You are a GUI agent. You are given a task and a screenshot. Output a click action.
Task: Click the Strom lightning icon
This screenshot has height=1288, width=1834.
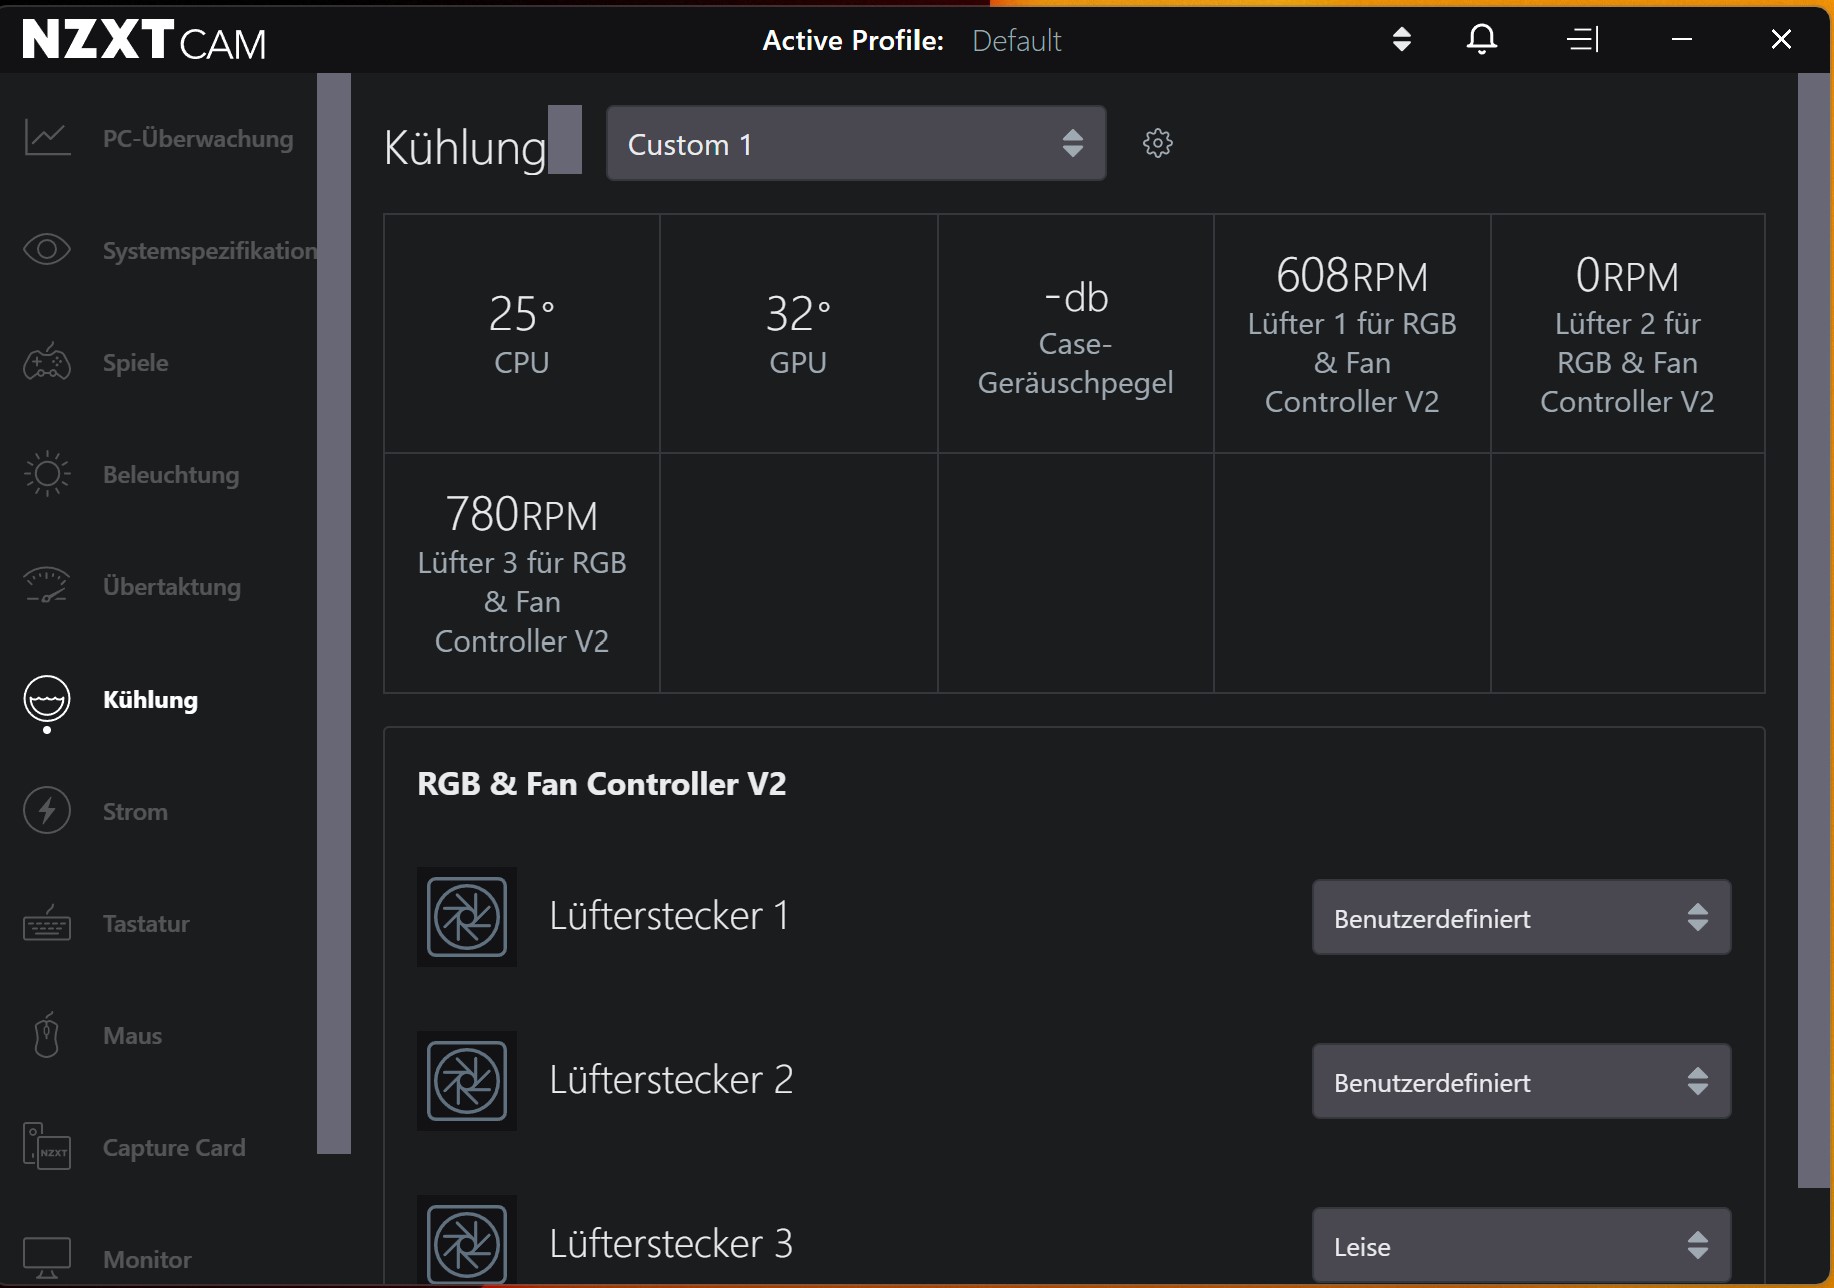[x=47, y=811]
